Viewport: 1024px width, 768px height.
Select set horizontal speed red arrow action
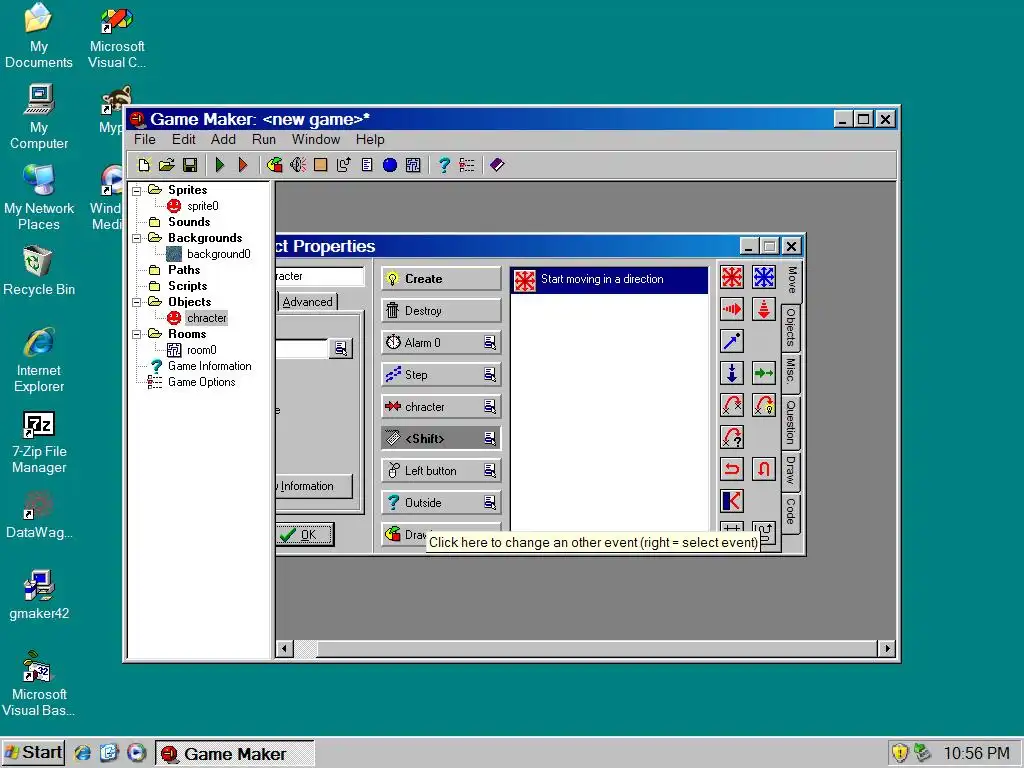tap(732, 310)
